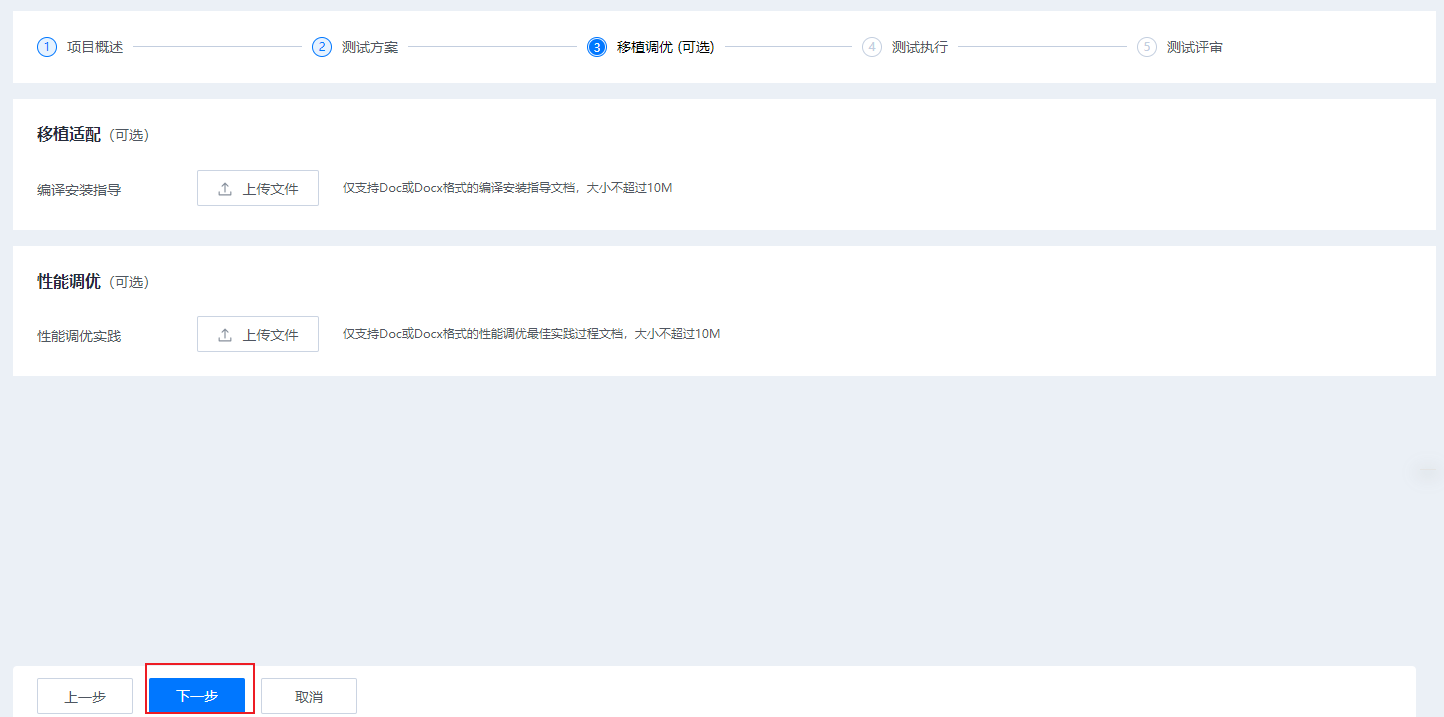
Task: Click the 编译安装指导 field label
Action: 79,189
